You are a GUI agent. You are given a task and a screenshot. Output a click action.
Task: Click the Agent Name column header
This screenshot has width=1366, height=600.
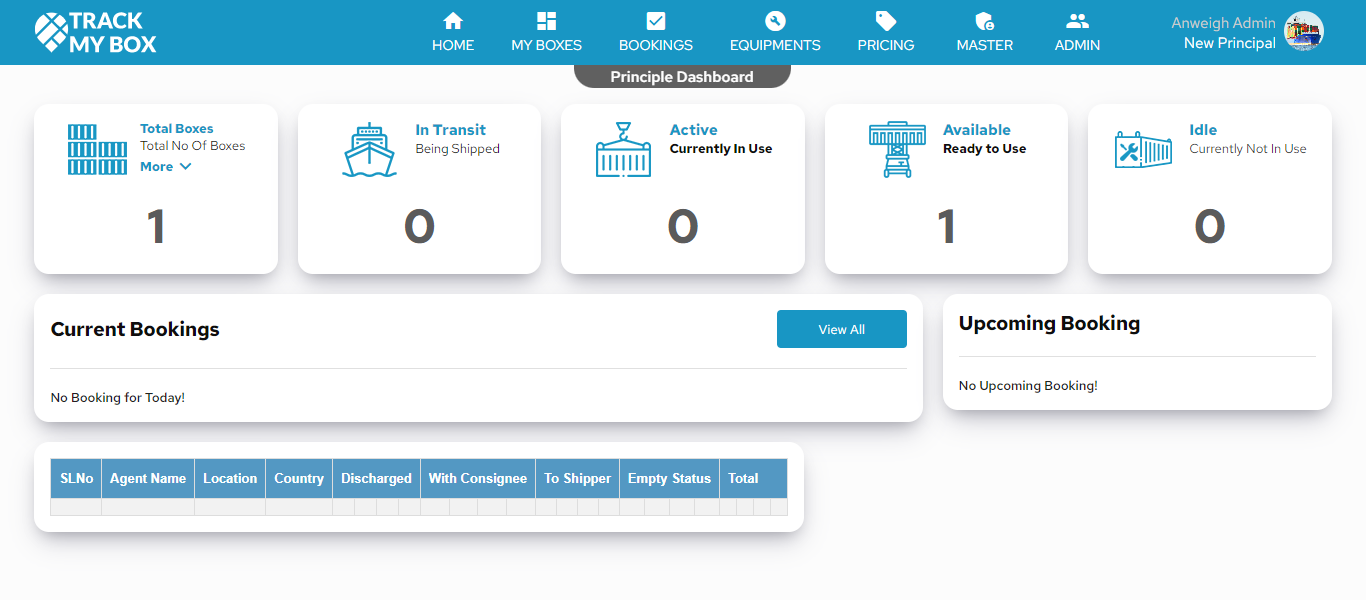[148, 478]
